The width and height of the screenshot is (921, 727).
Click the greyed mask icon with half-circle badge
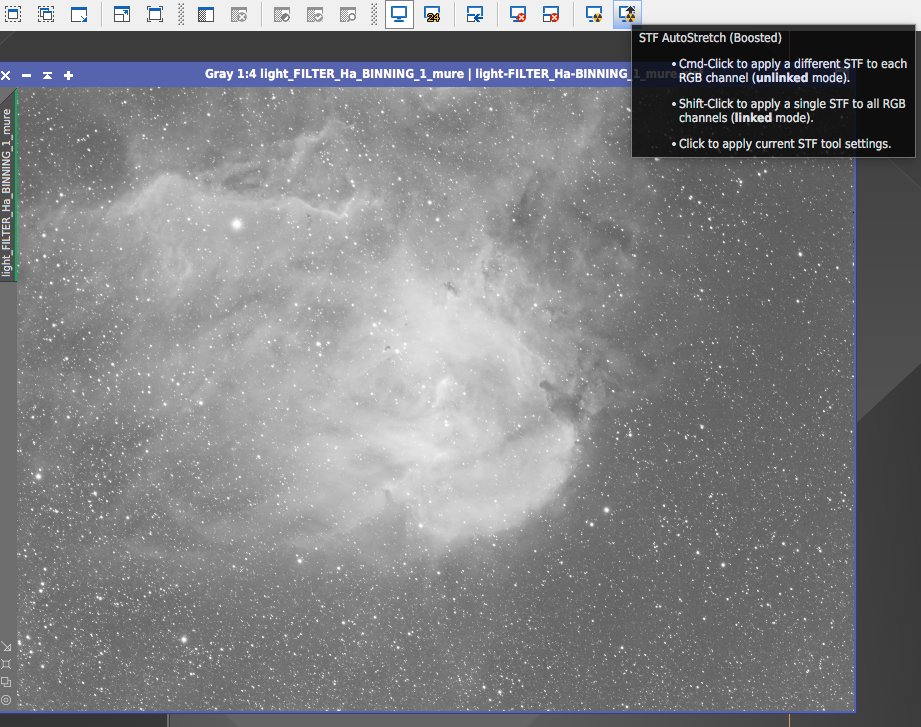(282, 14)
